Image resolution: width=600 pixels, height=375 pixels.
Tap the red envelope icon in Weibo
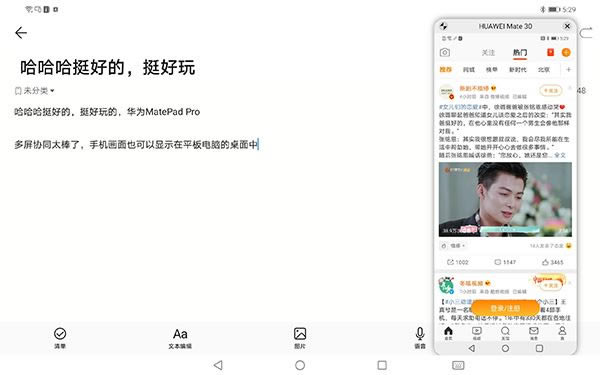[550, 52]
